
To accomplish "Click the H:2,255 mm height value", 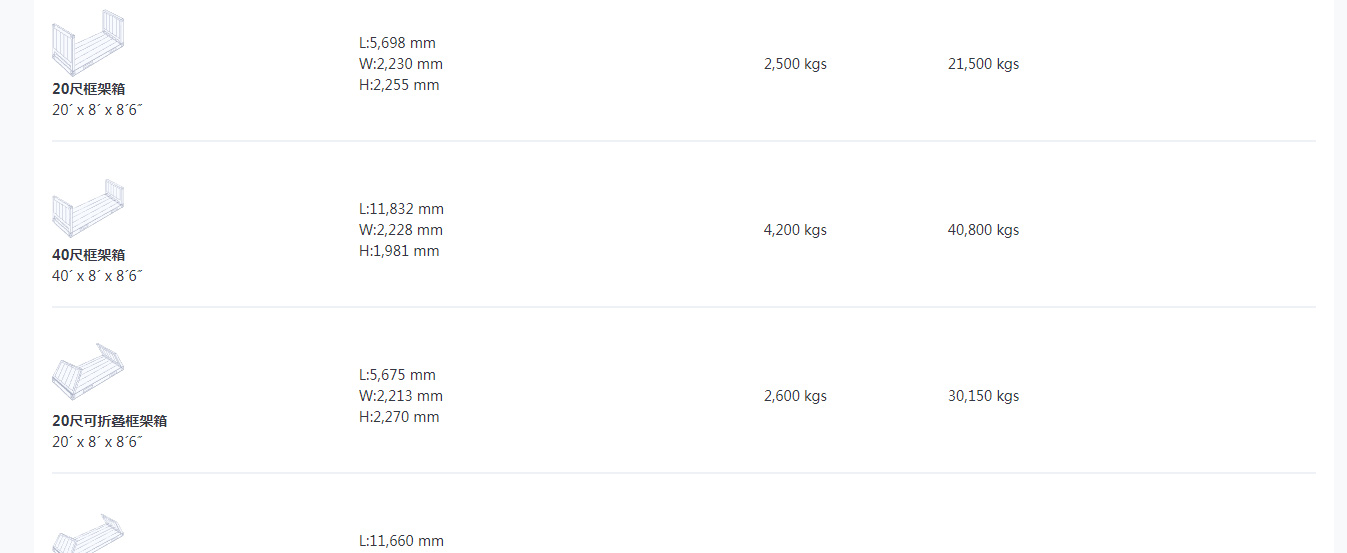I will point(399,85).
